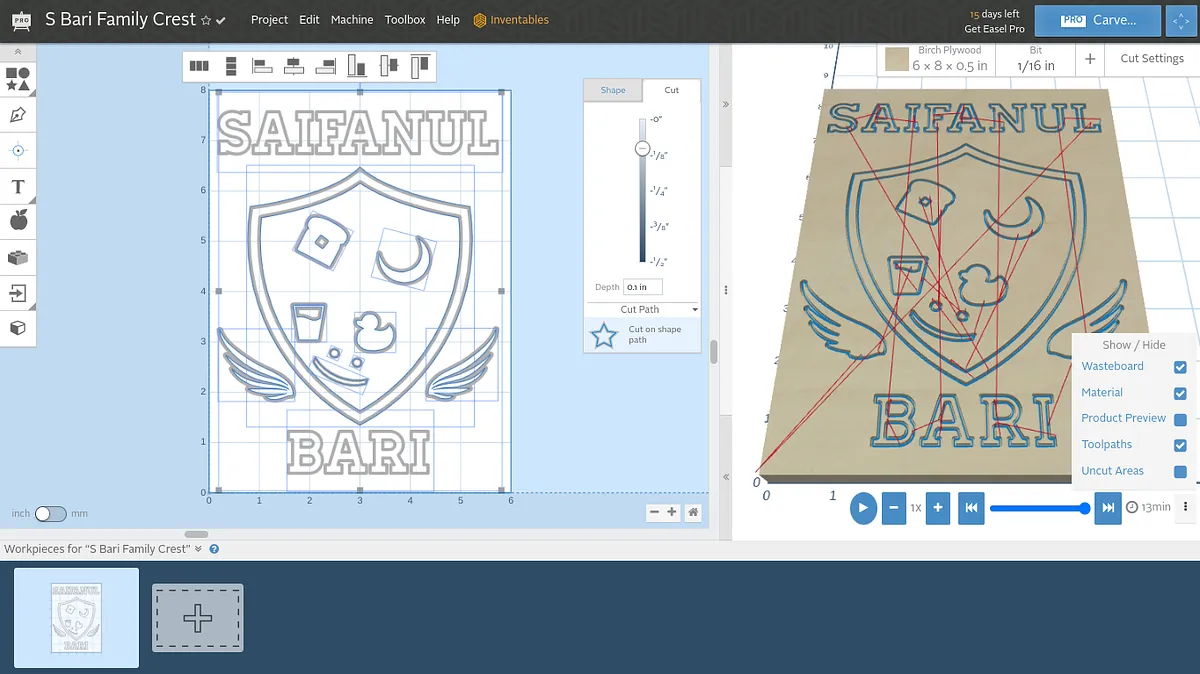Click the cut depth slider handle
Screen dimensions: 1200x674
(643, 148)
